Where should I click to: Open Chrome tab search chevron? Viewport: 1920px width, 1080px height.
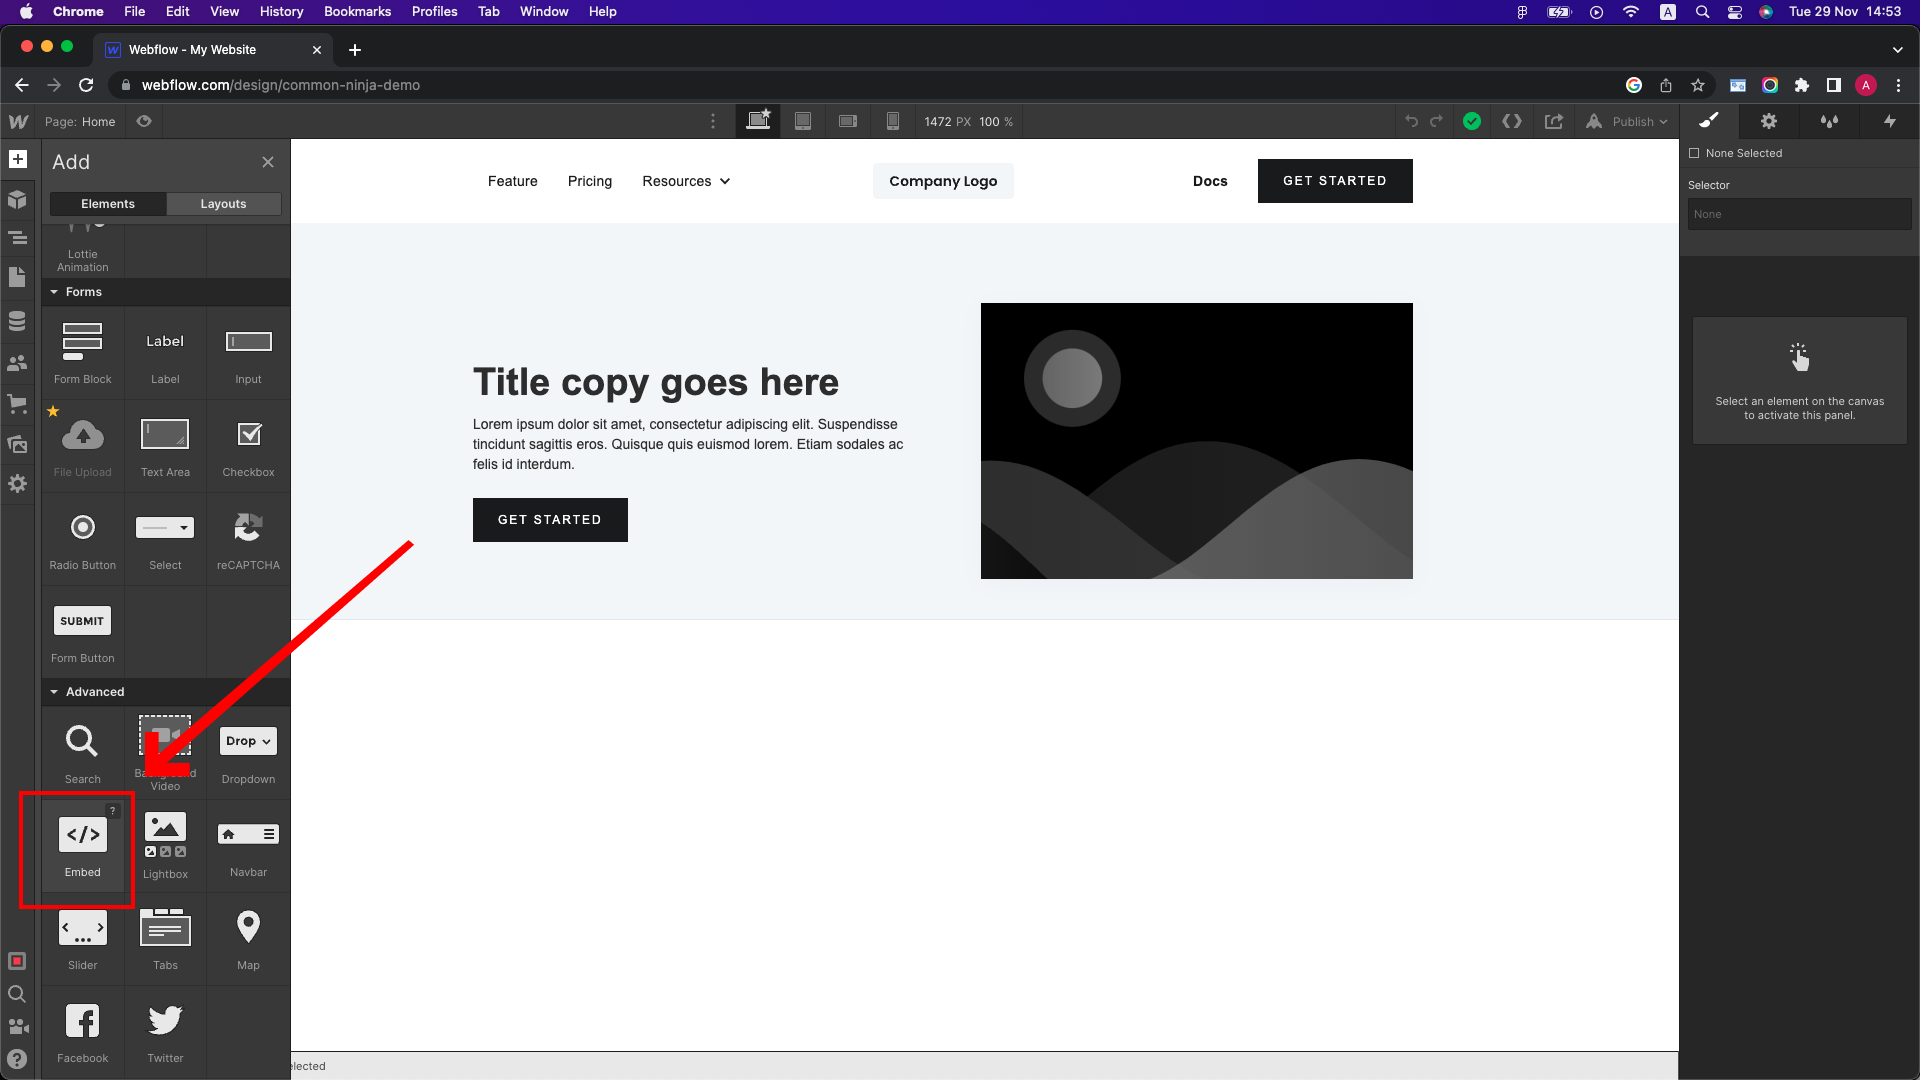point(1897,49)
